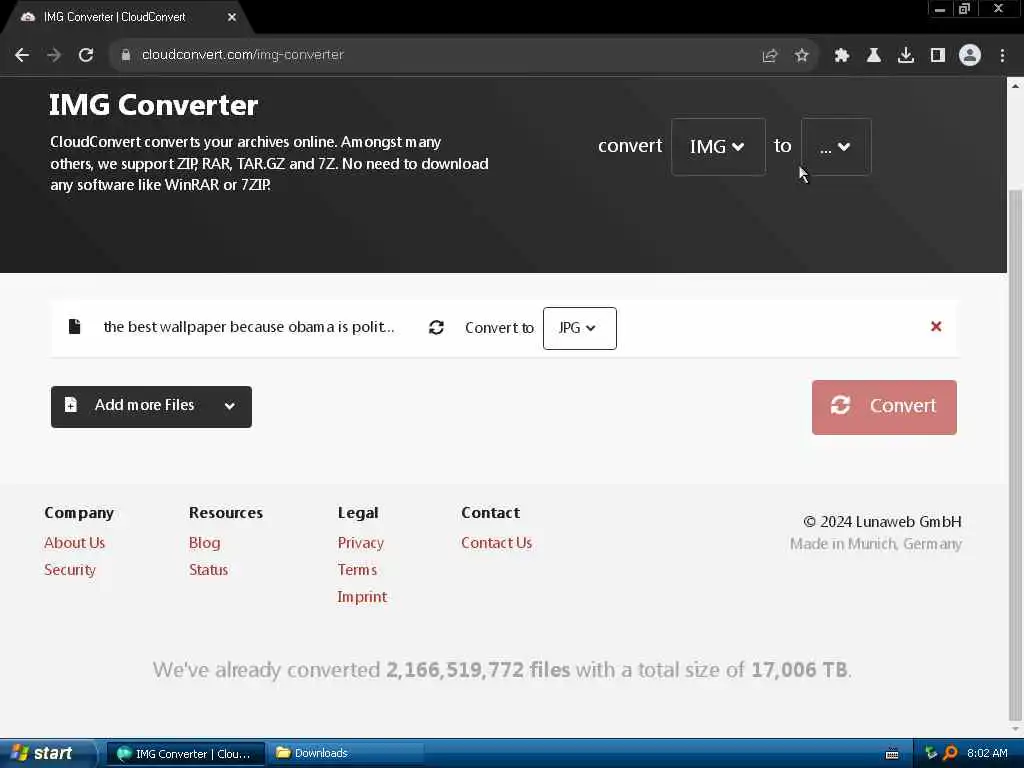Open the Status link
Screen dimensions: 1024x768
tap(208, 569)
